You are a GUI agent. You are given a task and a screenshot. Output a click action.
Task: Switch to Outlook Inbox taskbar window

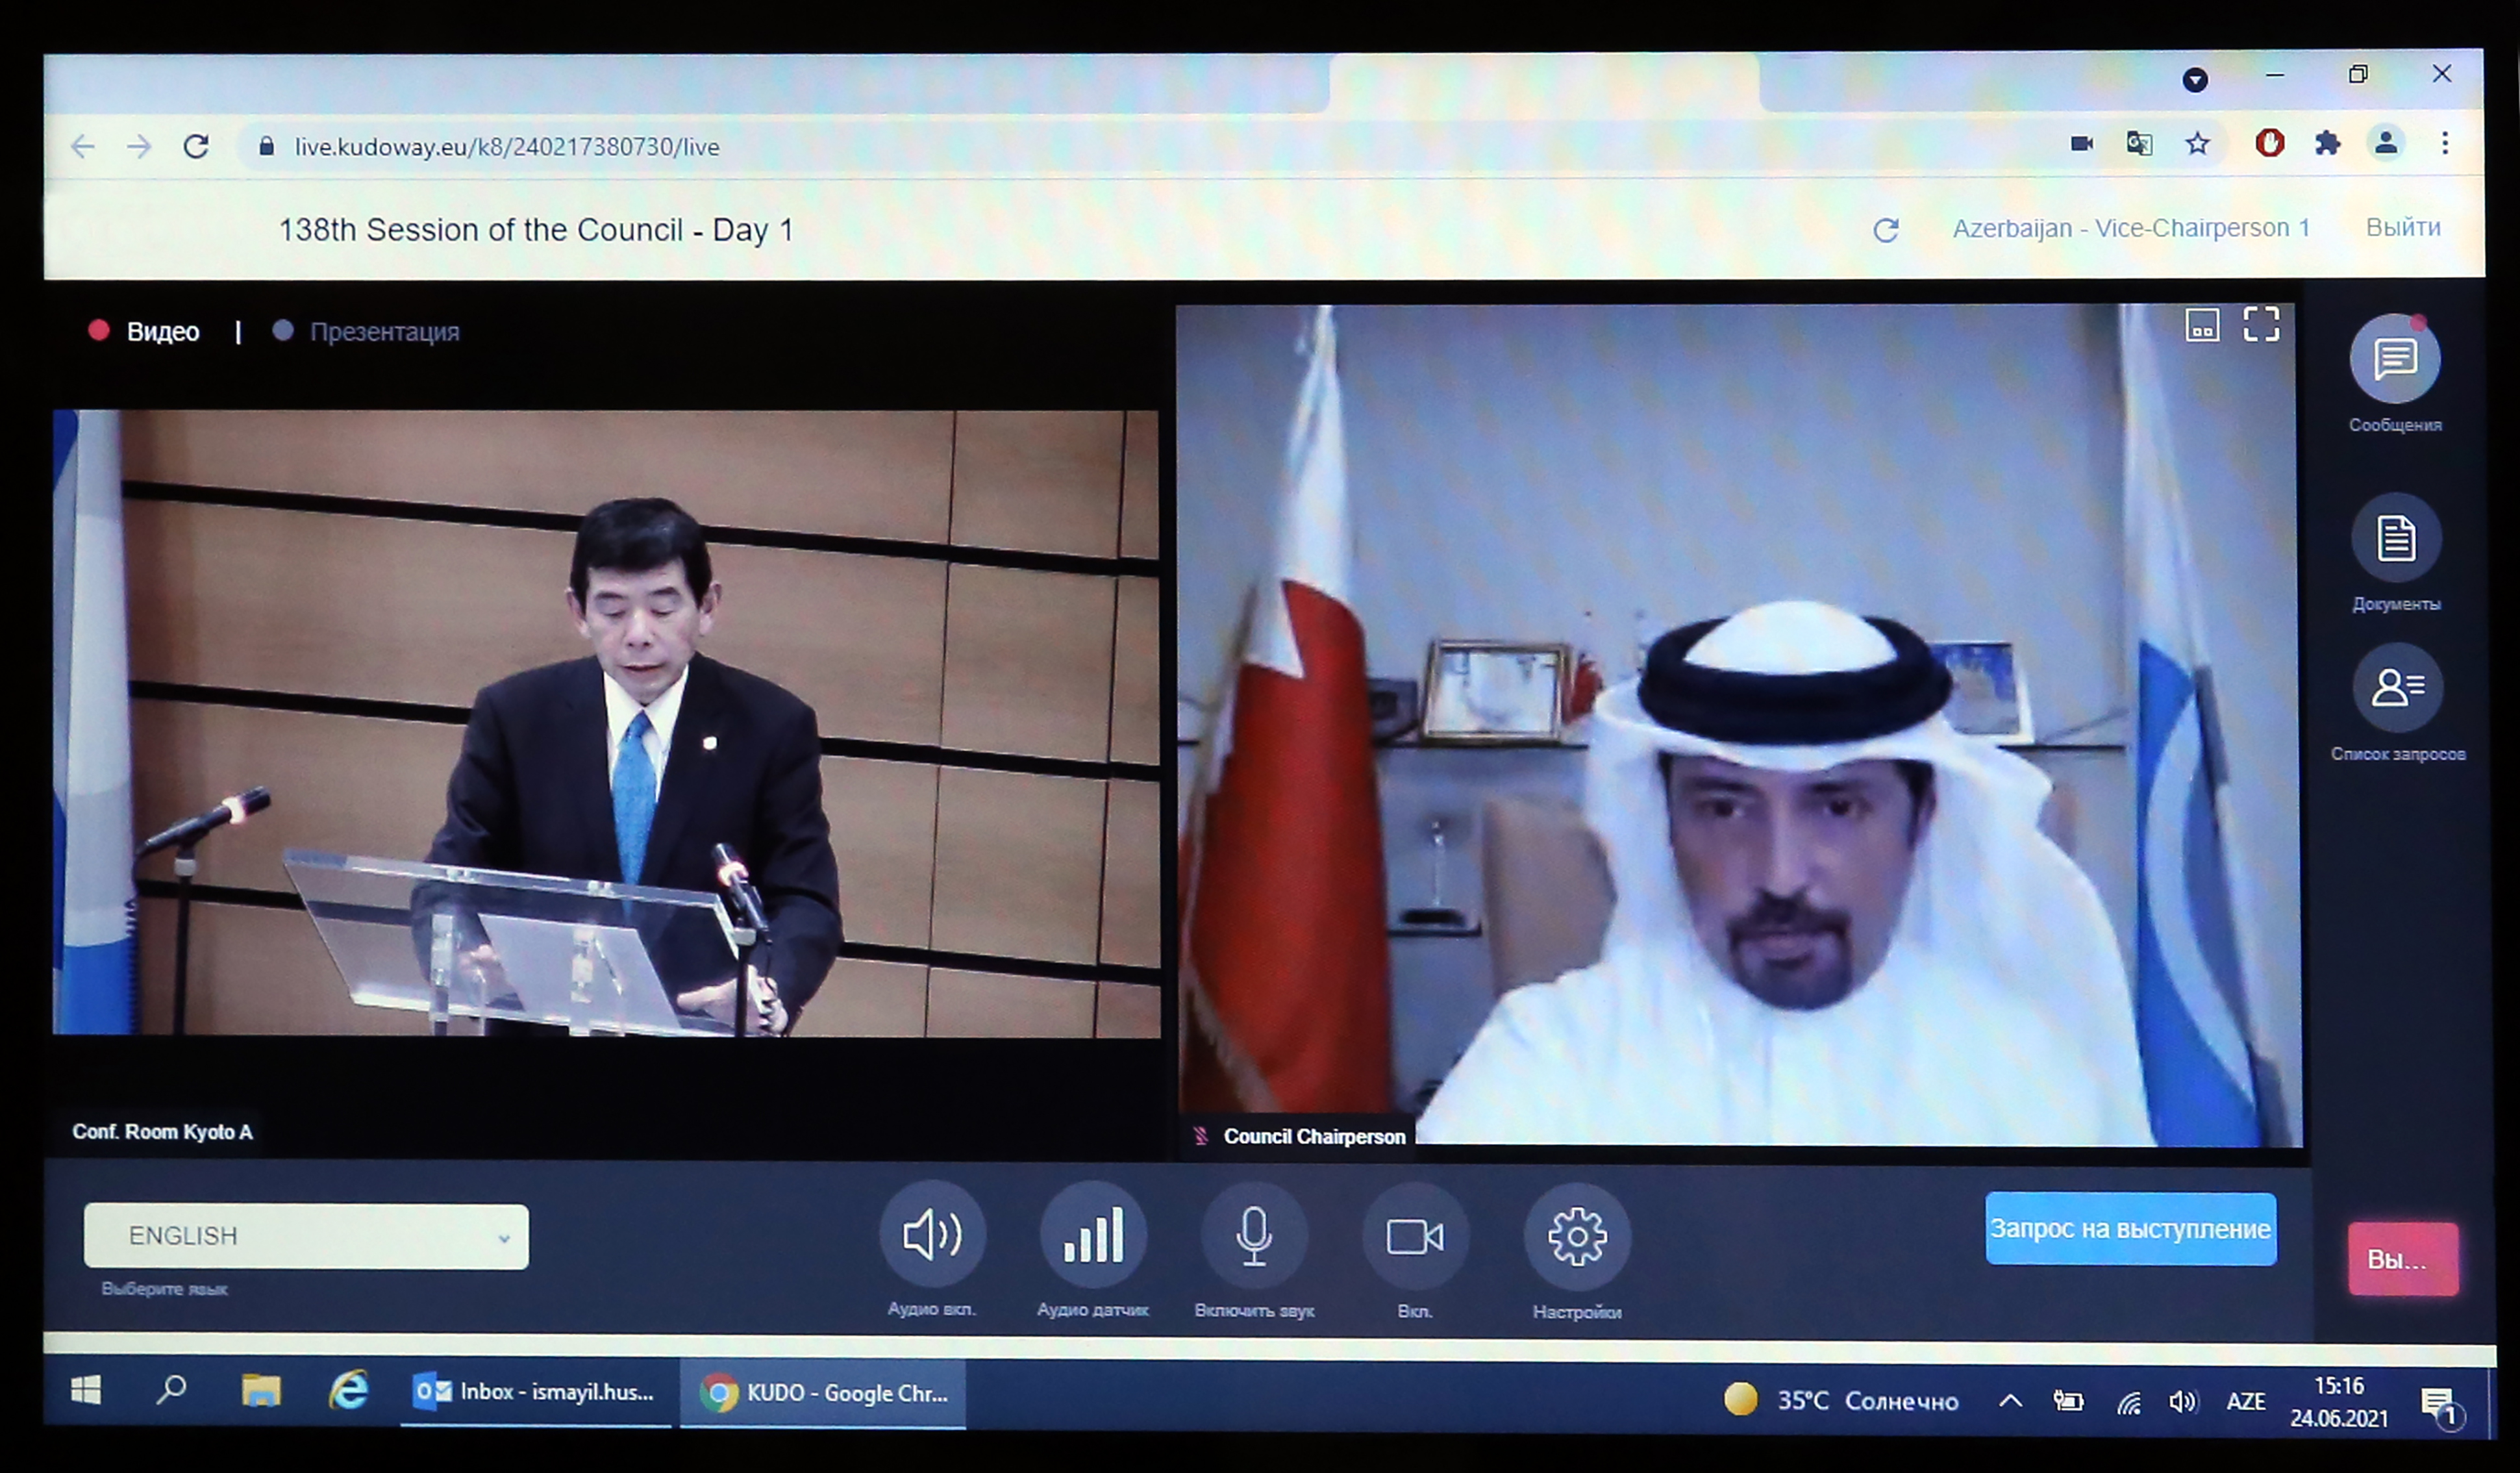(x=535, y=1392)
